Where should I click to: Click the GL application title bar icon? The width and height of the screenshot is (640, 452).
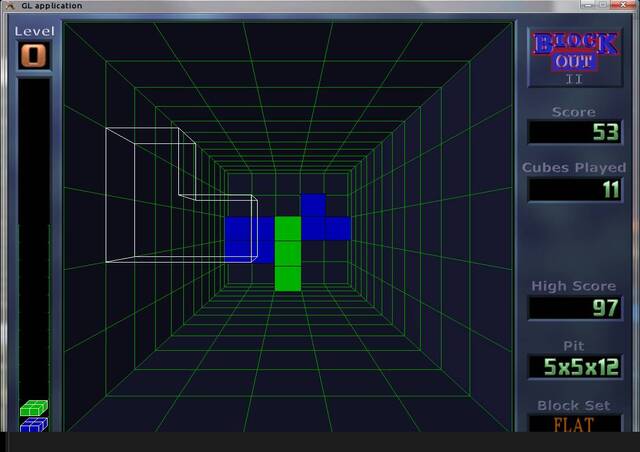tap(10, 5)
